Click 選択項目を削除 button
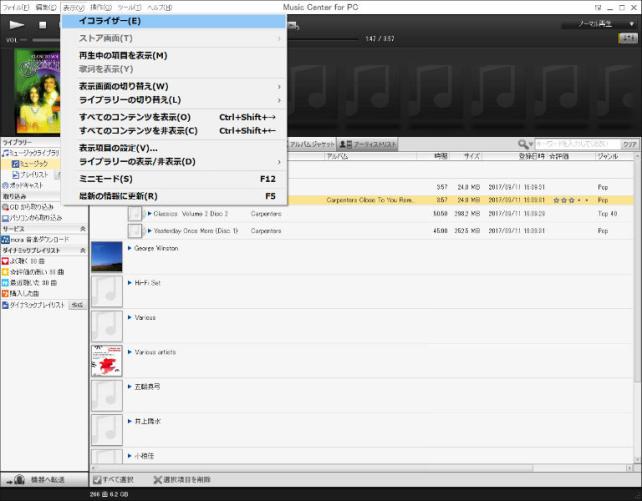The image size is (642, 501). (x=182, y=479)
